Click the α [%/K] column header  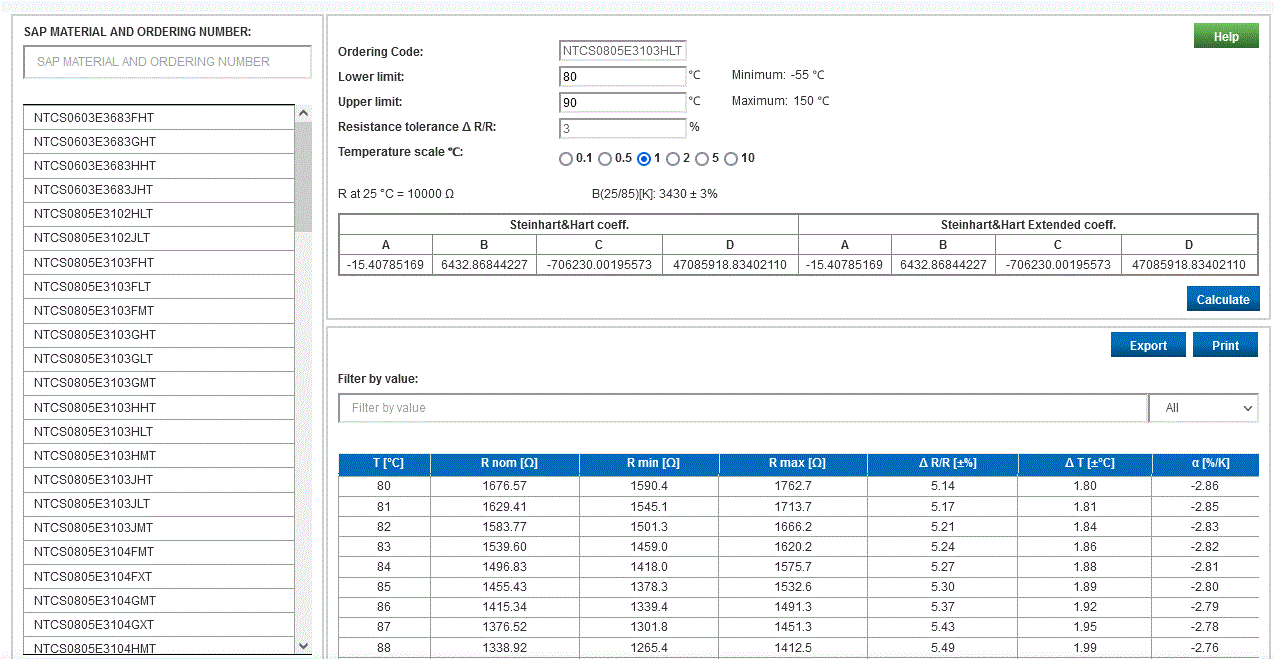1205,464
